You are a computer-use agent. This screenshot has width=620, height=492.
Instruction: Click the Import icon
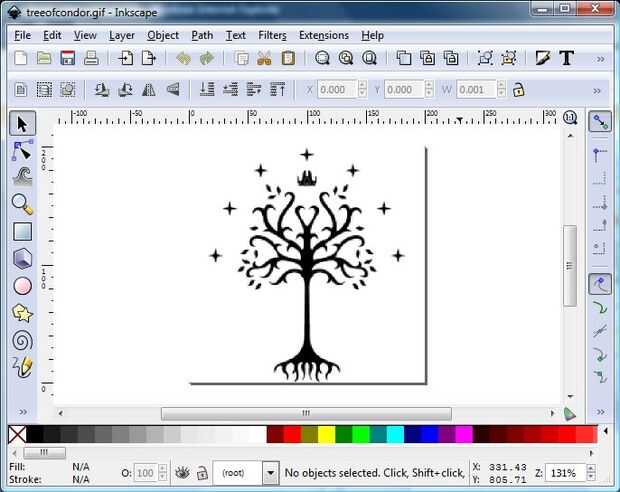point(126,58)
